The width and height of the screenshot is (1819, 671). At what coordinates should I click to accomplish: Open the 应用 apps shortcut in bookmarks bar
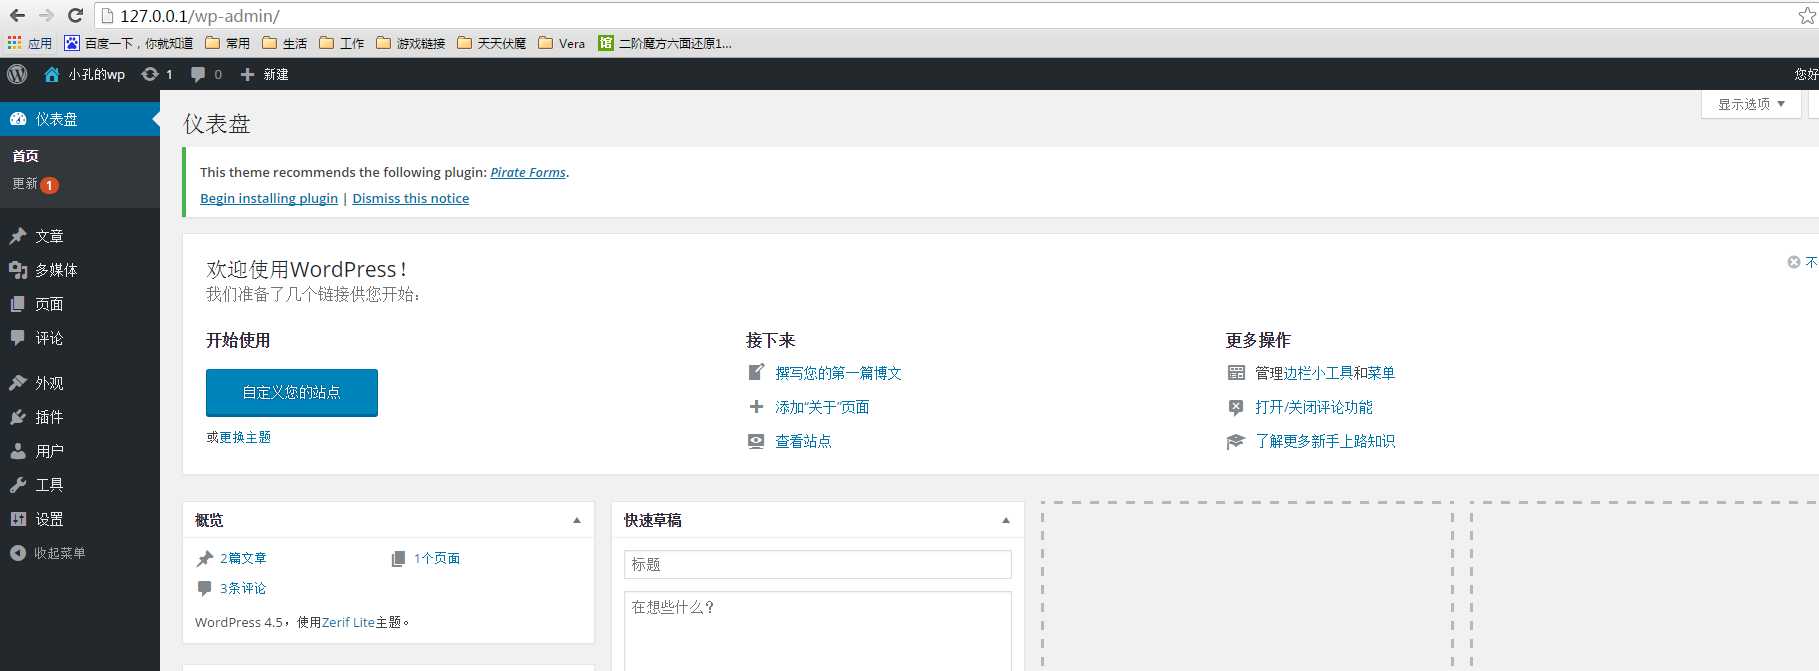click(x=30, y=43)
